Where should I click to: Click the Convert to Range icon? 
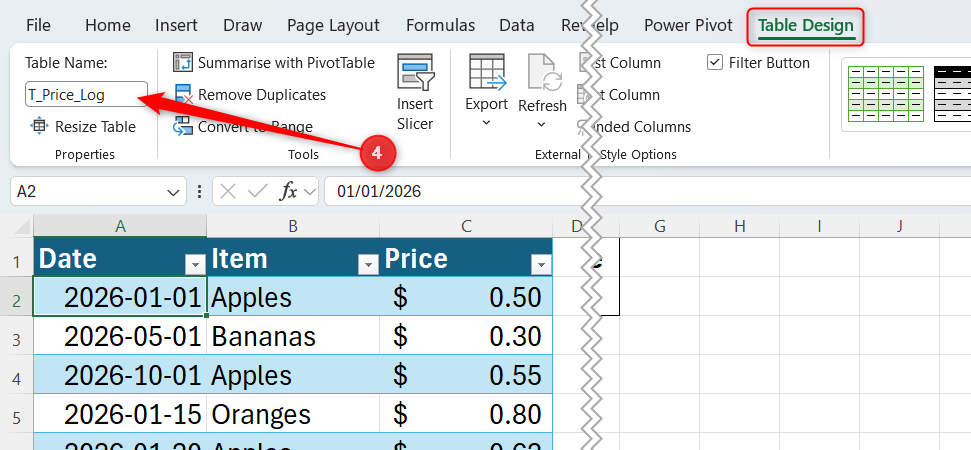click(183, 126)
